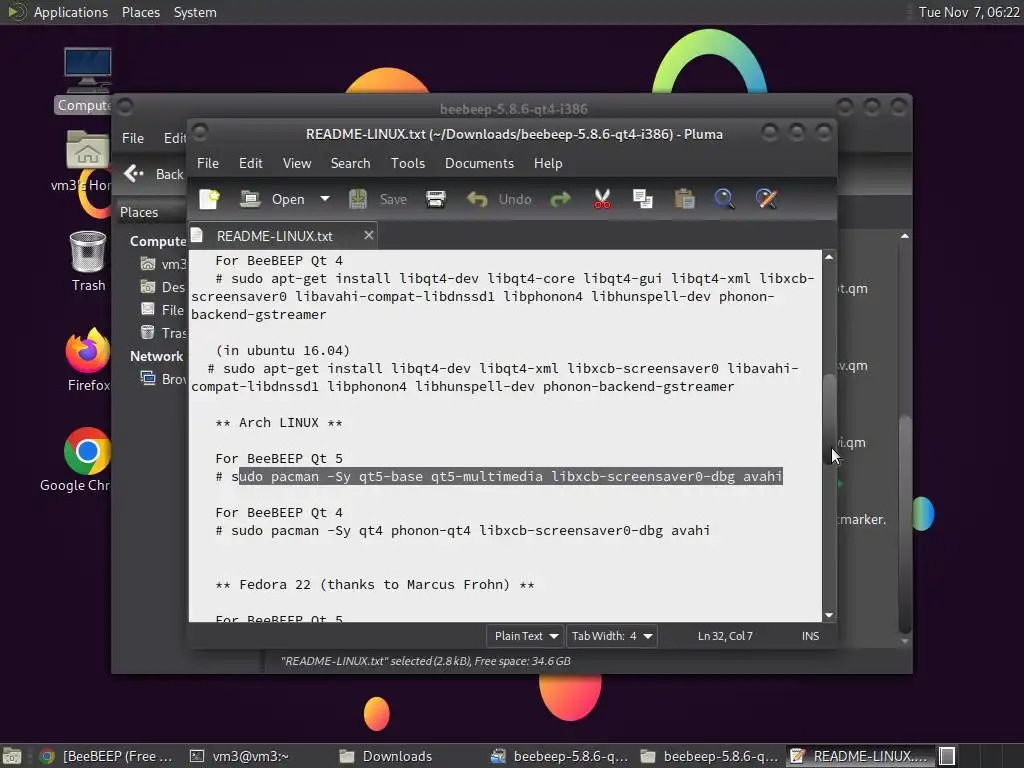Open the File menu in Pluma

tap(208, 163)
